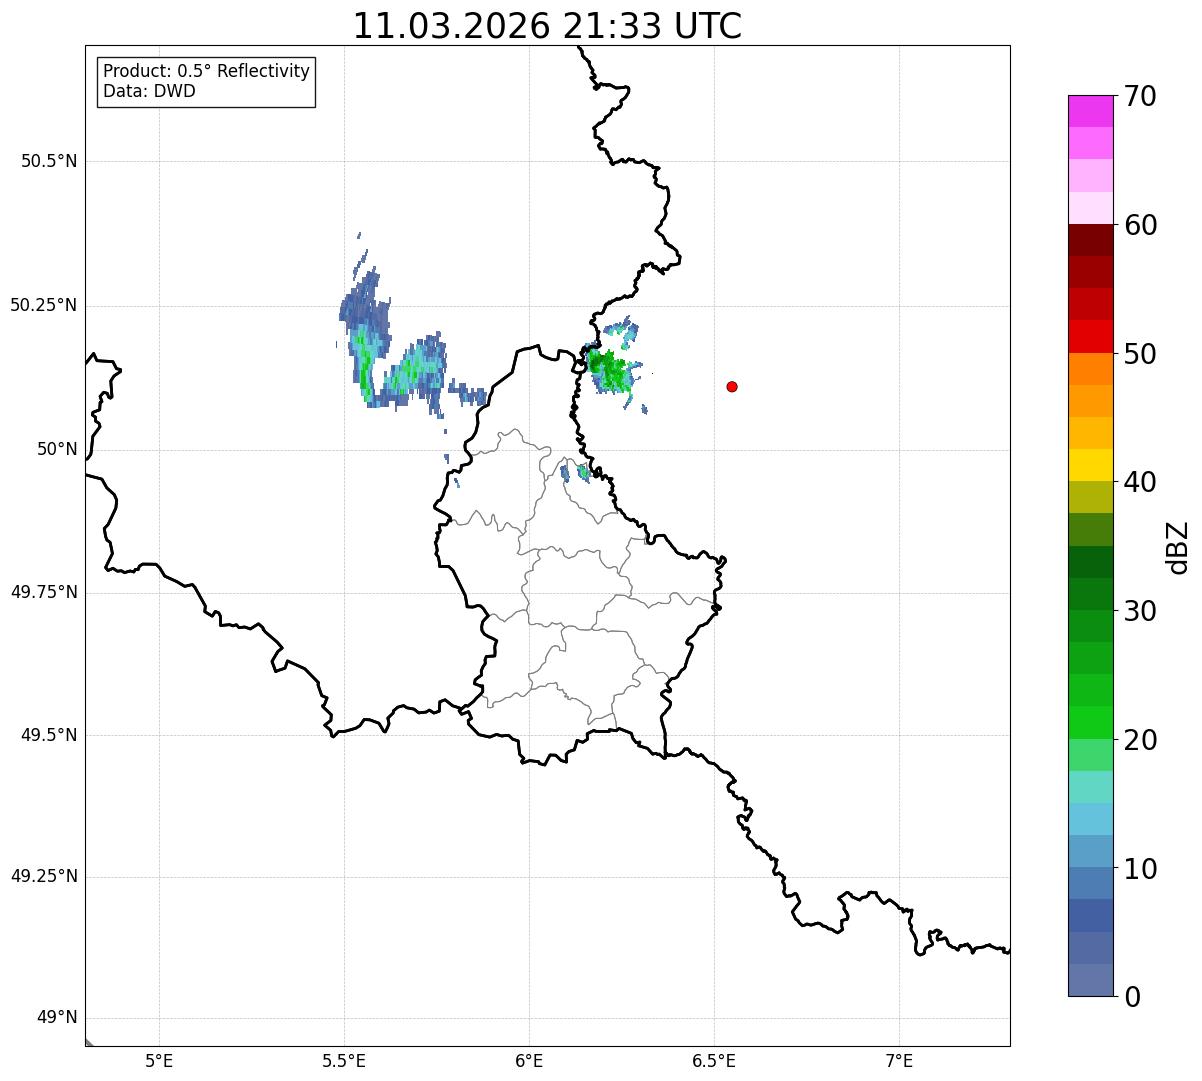Image resolution: width=1202 pixels, height=1081 pixels.
Task: Click the red location marker dot
Action: coord(732,386)
